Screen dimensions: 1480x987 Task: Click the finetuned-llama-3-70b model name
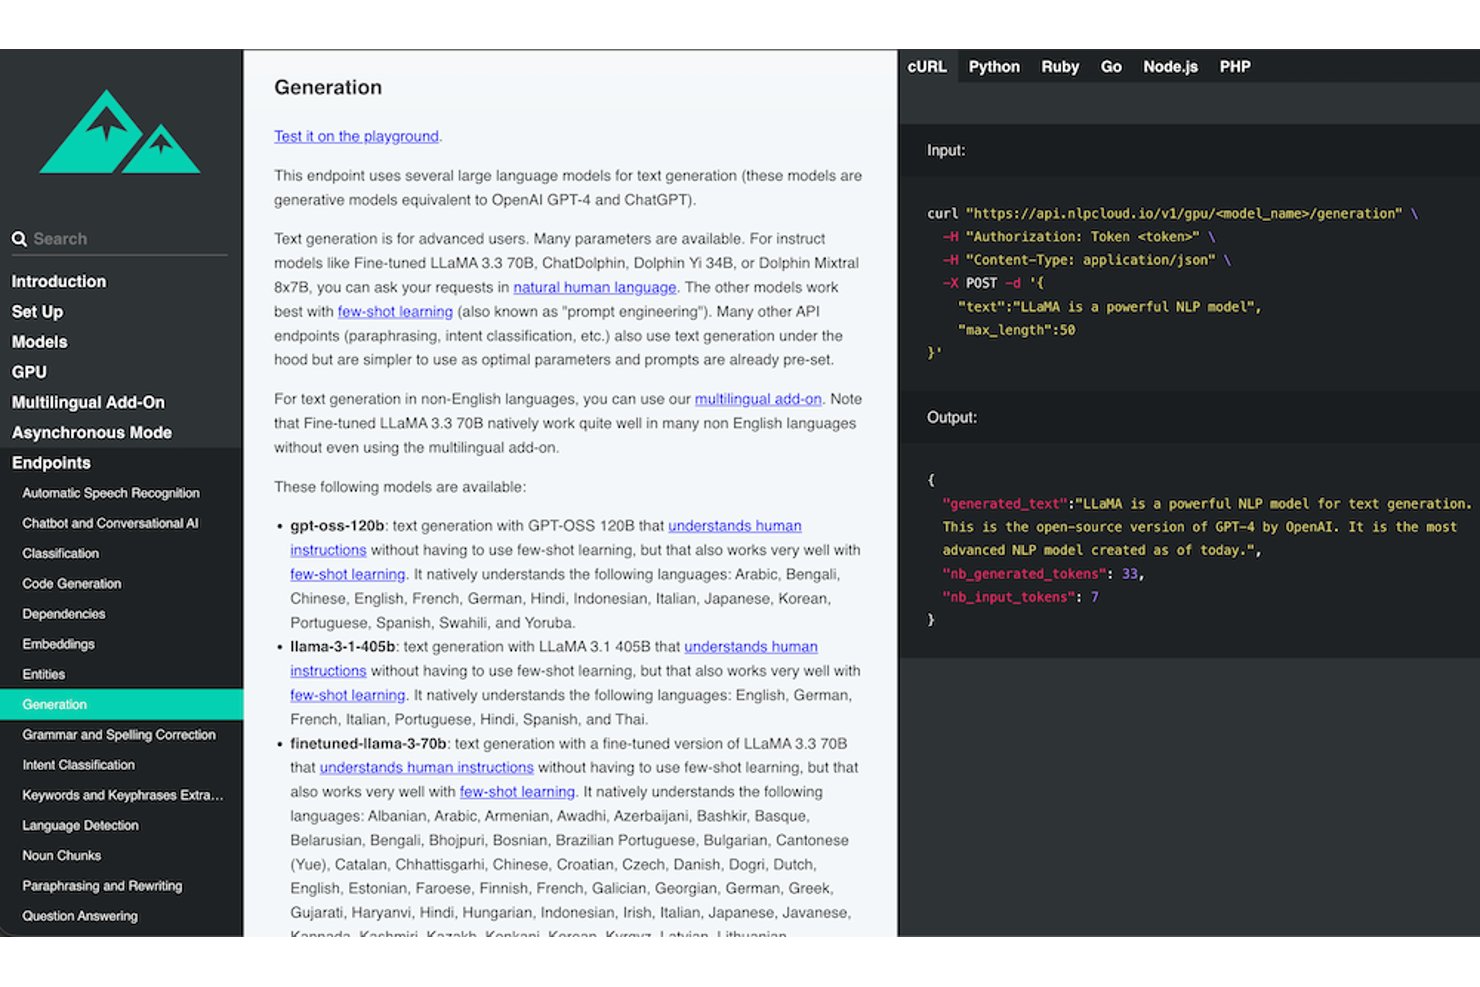(x=368, y=743)
